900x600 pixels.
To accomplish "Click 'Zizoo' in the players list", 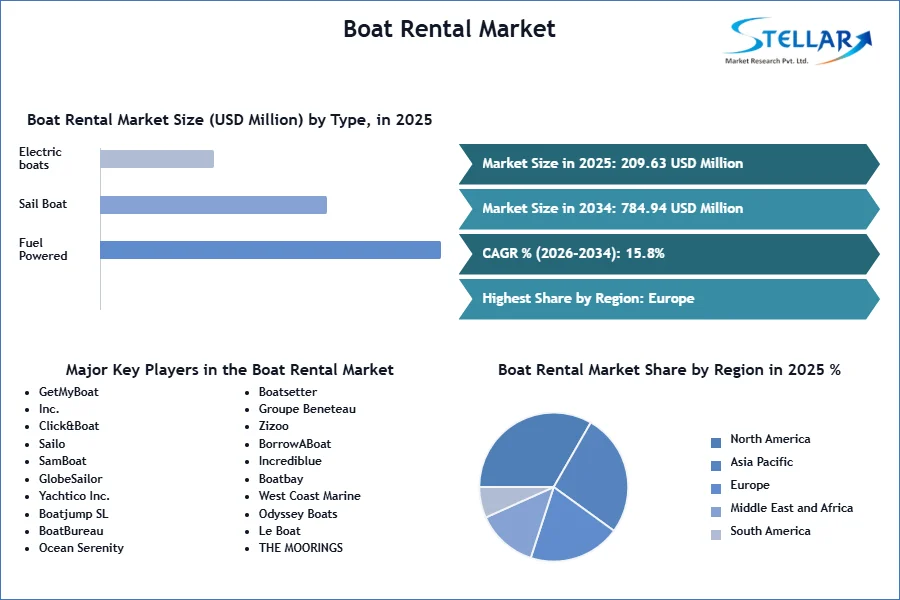I will pos(273,426).
